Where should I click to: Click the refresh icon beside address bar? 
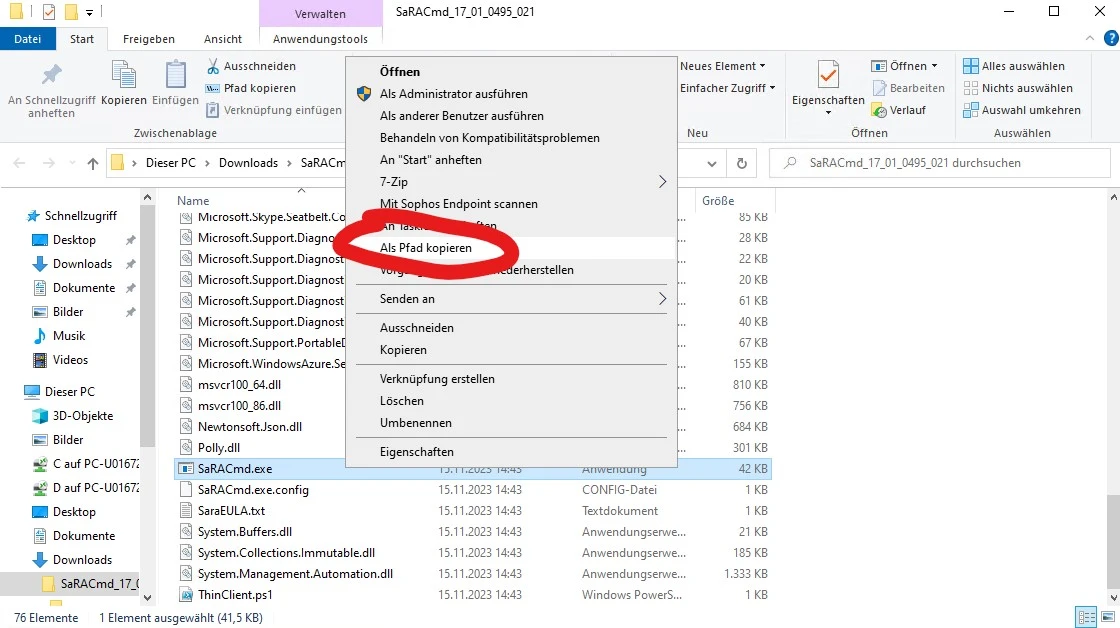tap(741, 163)
